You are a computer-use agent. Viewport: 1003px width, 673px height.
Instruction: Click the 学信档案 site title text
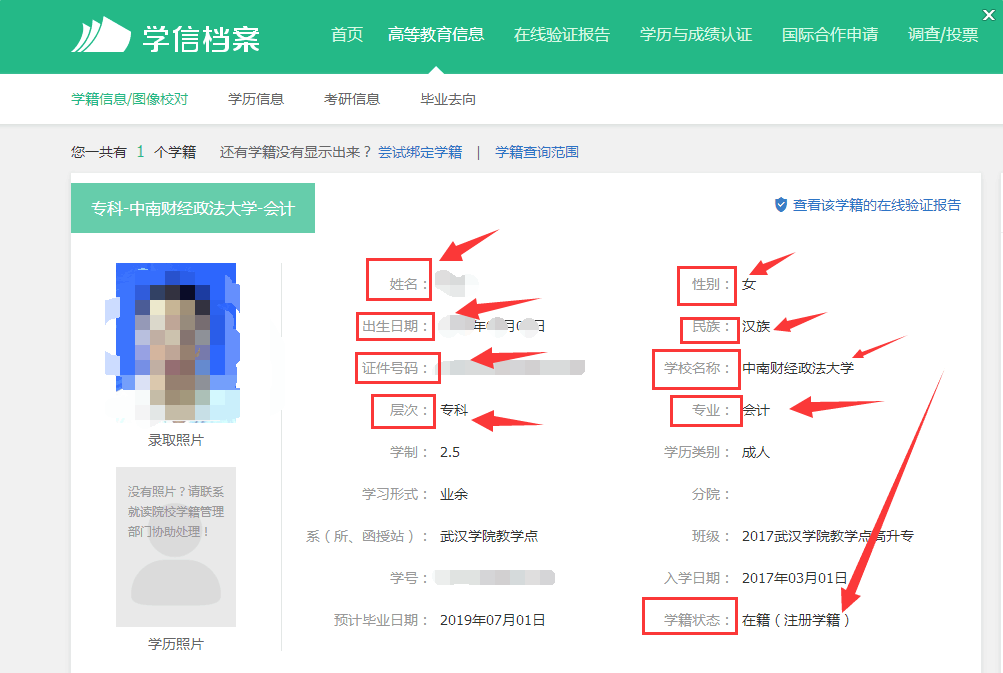[201, 38]
